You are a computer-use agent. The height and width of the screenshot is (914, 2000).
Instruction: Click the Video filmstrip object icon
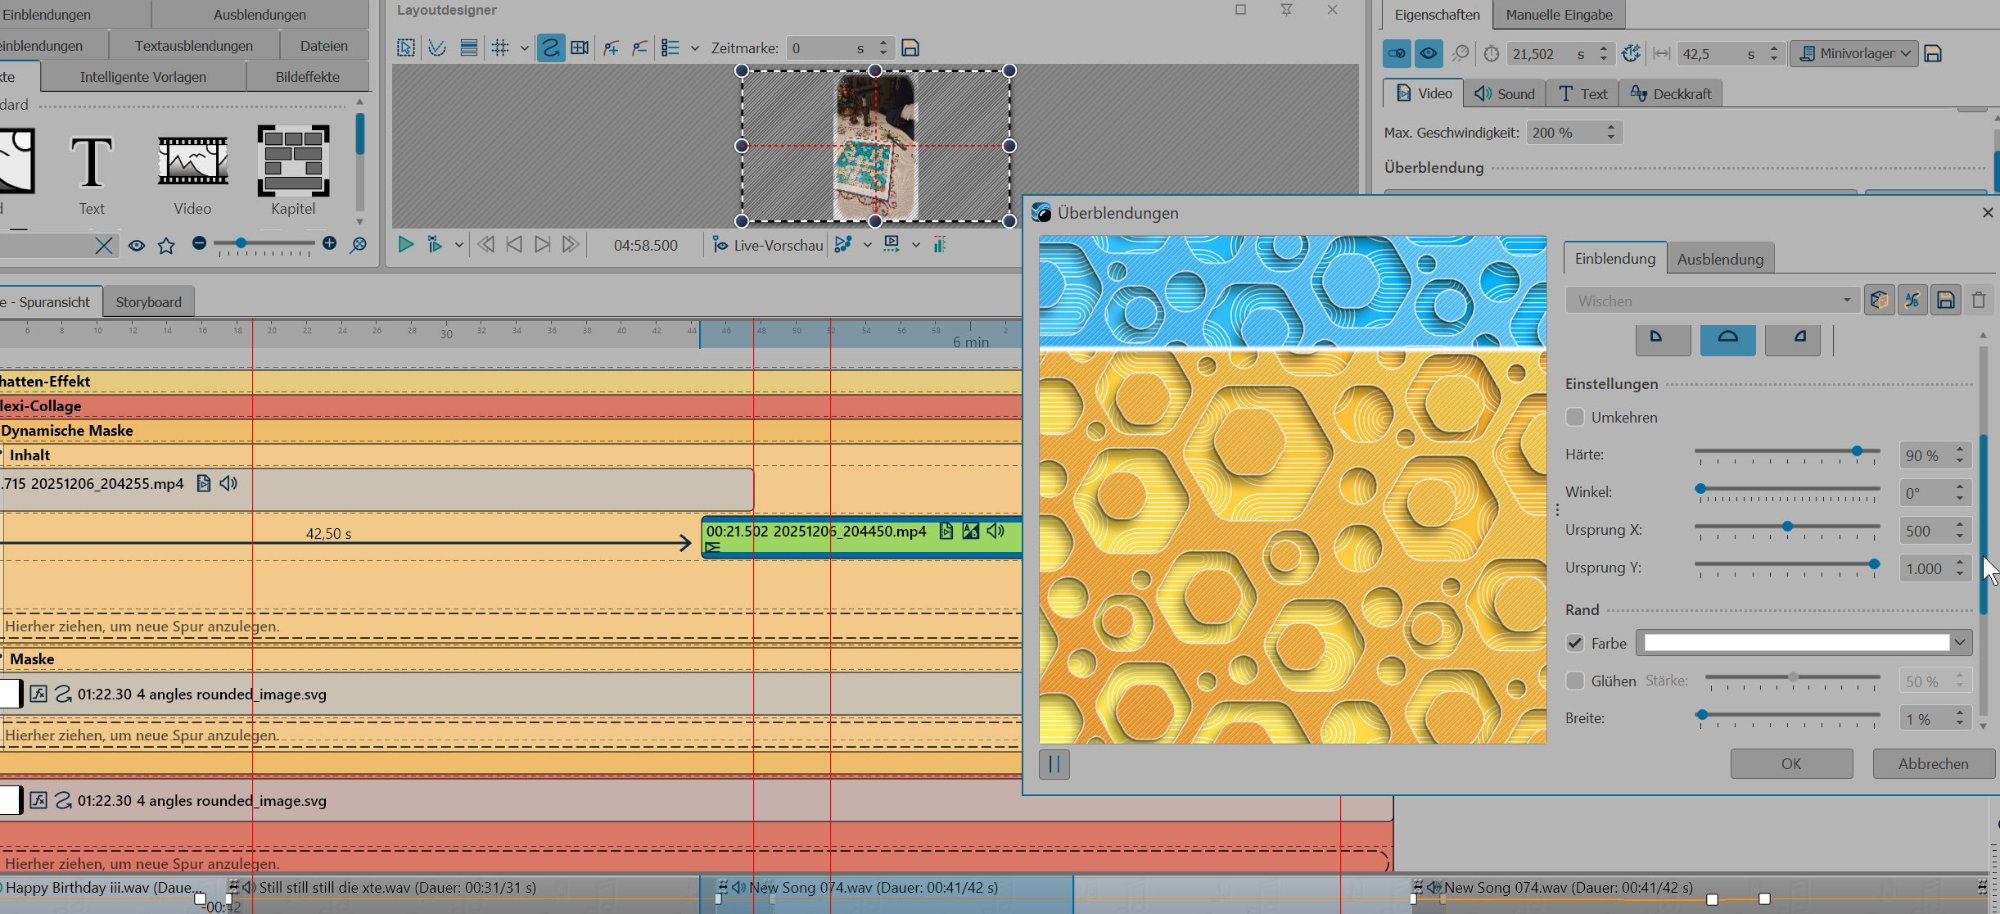click(x=192, y=161)
